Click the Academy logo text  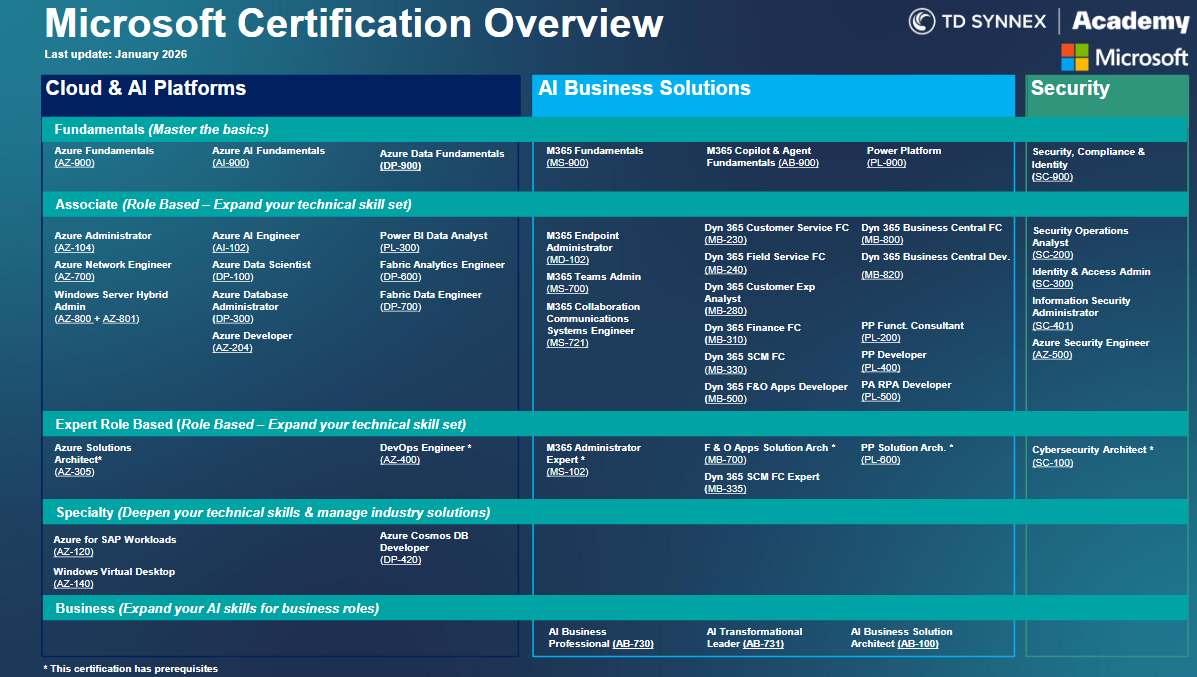(1129, 20)
